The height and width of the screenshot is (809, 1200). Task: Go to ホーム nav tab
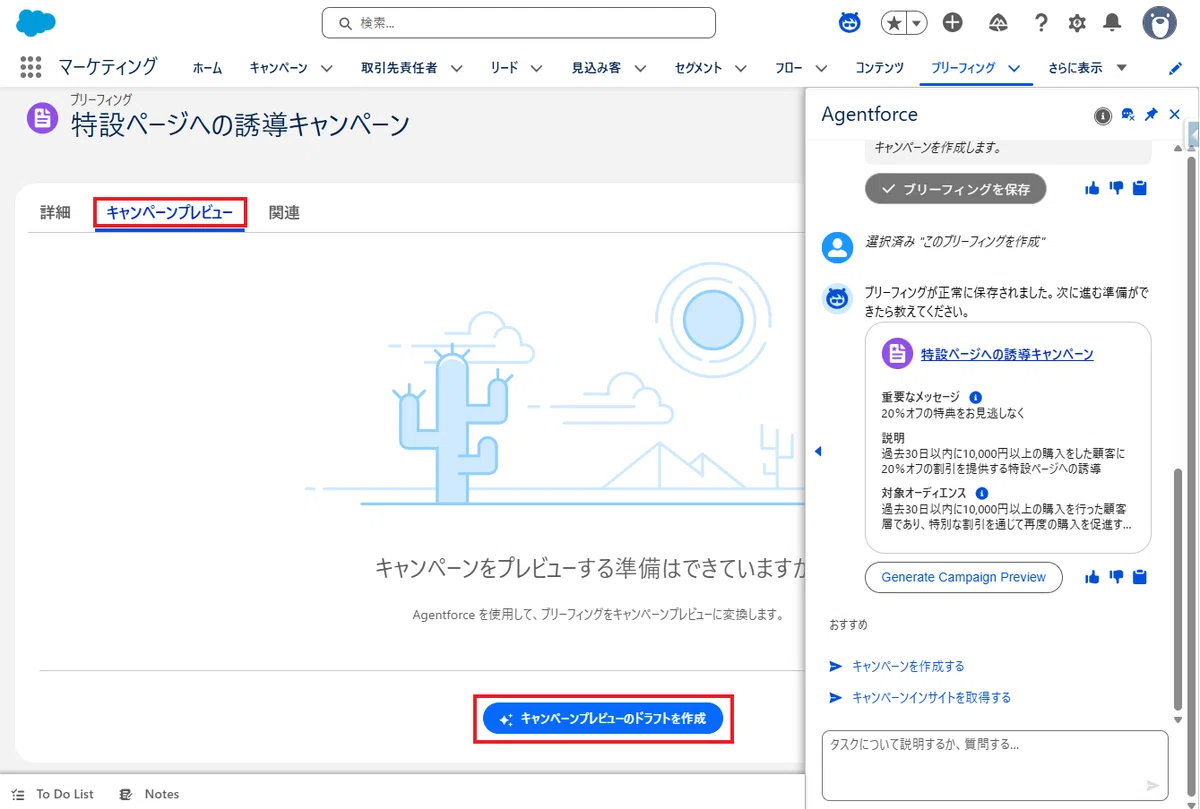pyautogui.click(x=208, y=68)
